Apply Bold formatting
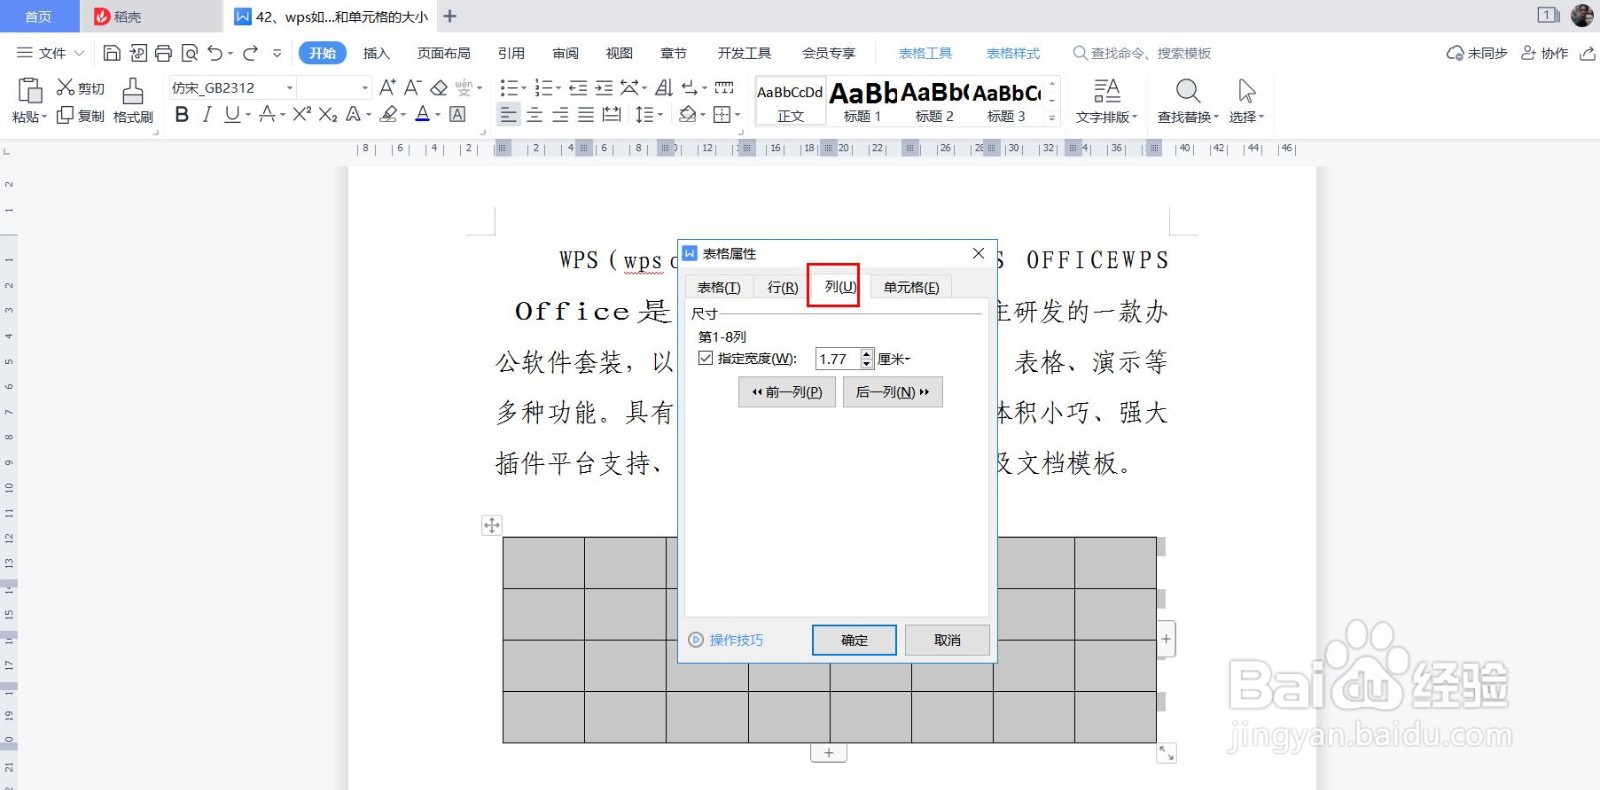Image resolution: width=1600 pixels, height=790 pixels. (x=181, y=115)
